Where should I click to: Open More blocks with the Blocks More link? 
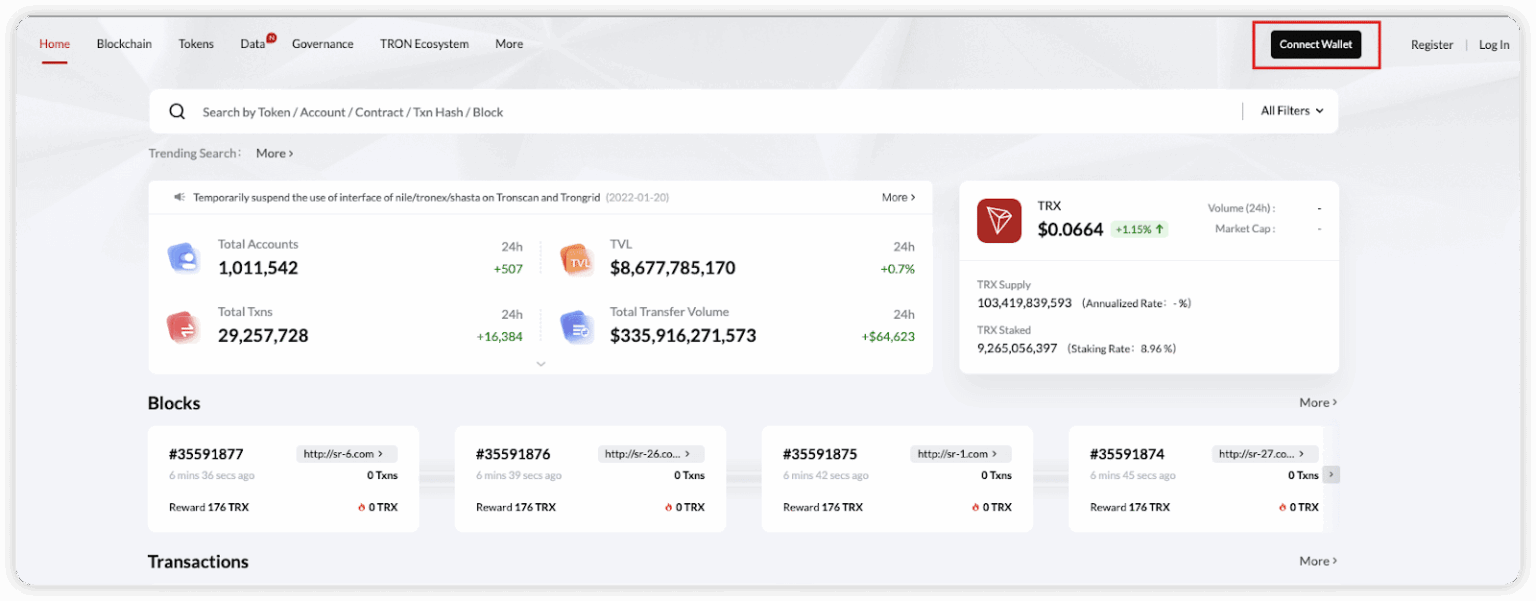pyautogui.click(x=1316, y=402)
